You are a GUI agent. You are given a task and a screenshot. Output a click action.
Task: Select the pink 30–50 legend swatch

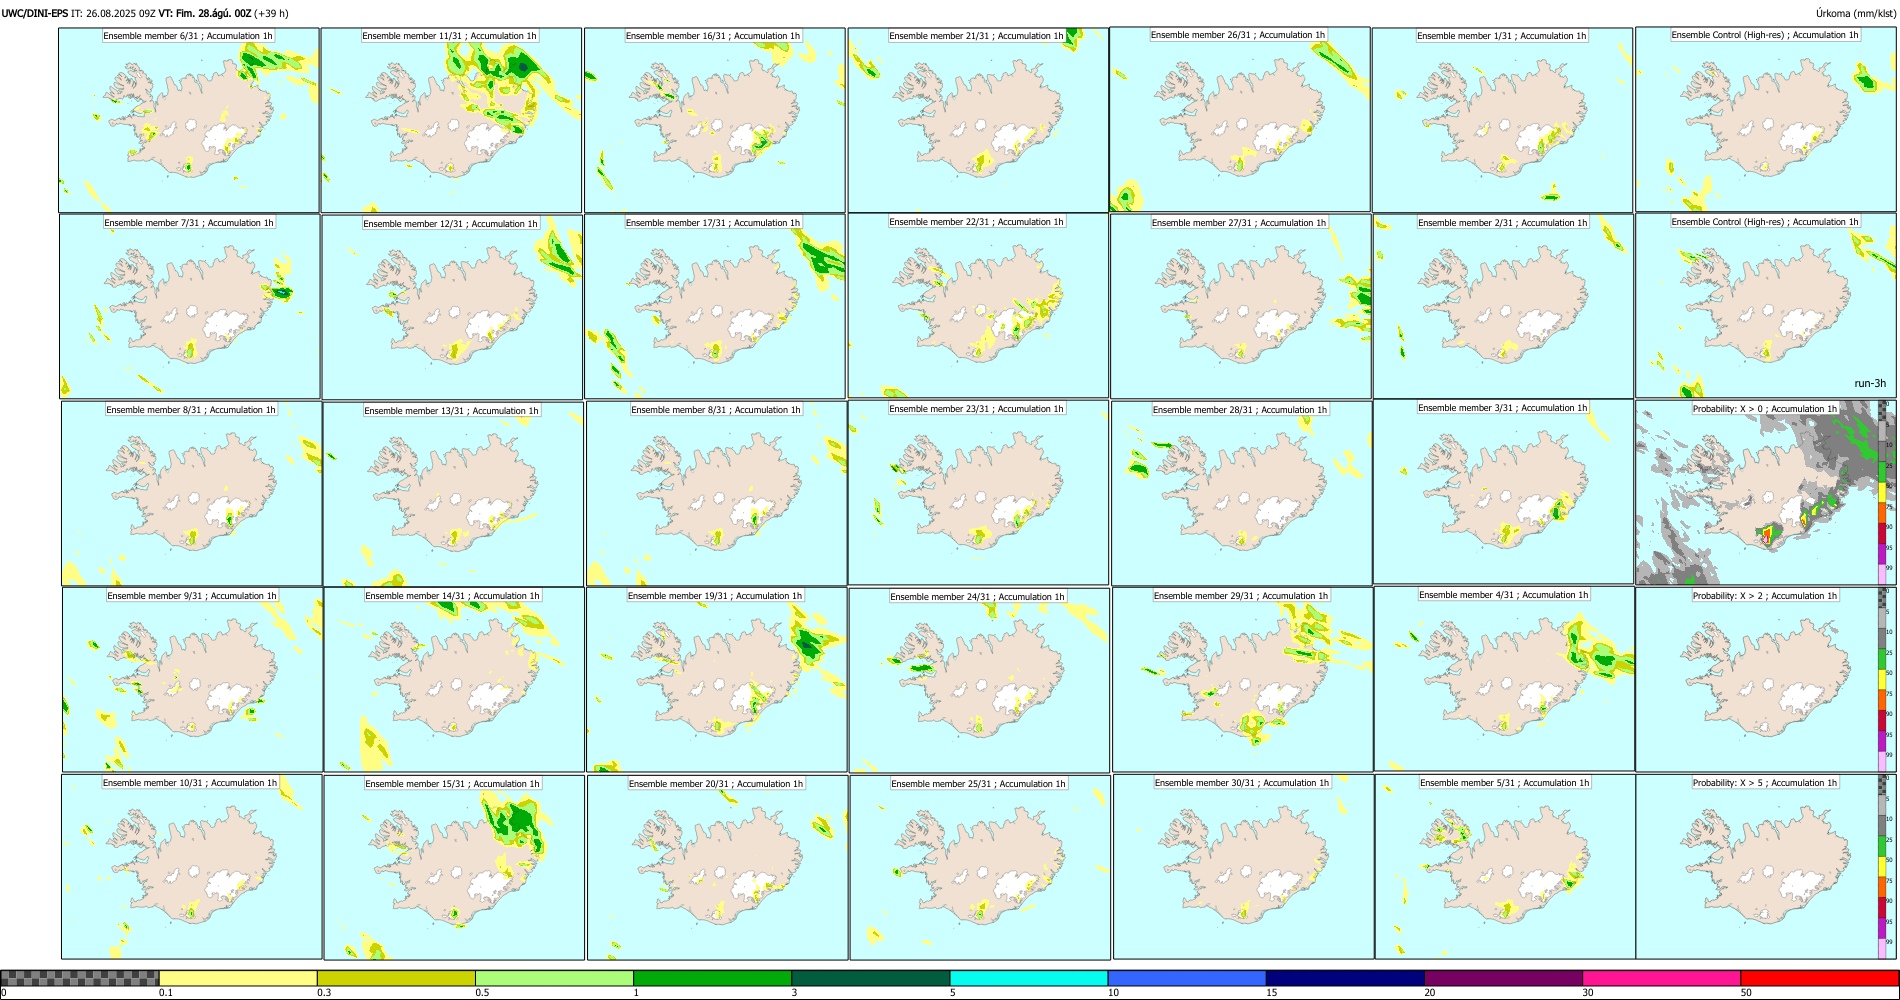pyautogui.click(x=1661, y=978)
